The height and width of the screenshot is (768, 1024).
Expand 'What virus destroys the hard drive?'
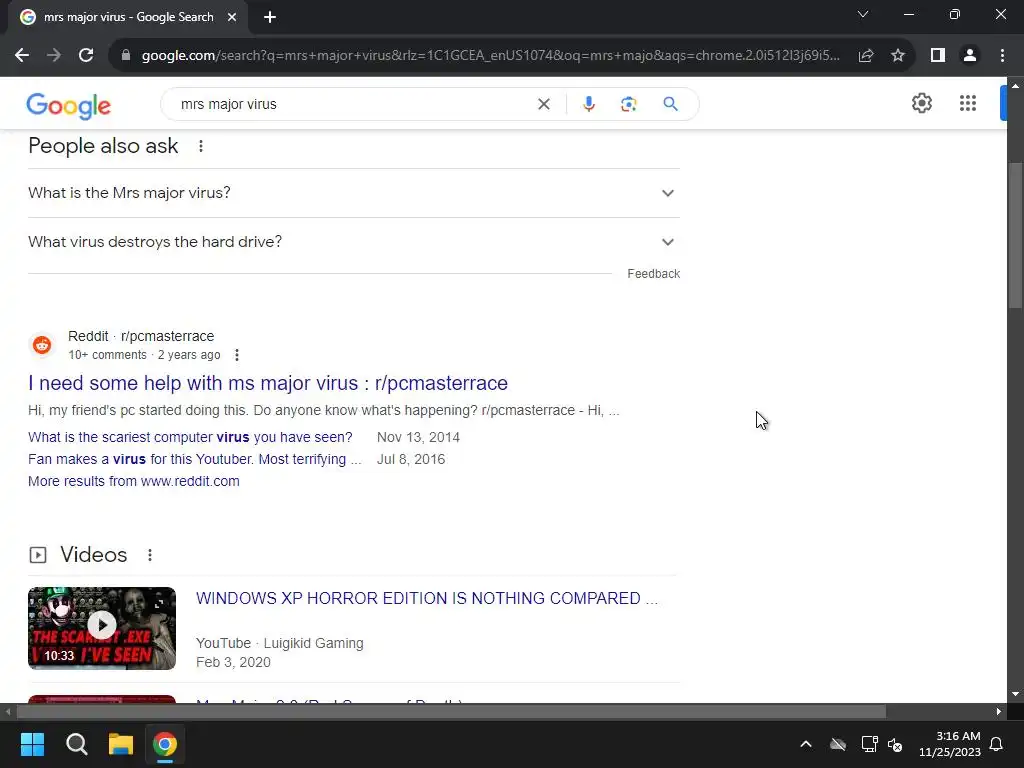click(354, 242)
